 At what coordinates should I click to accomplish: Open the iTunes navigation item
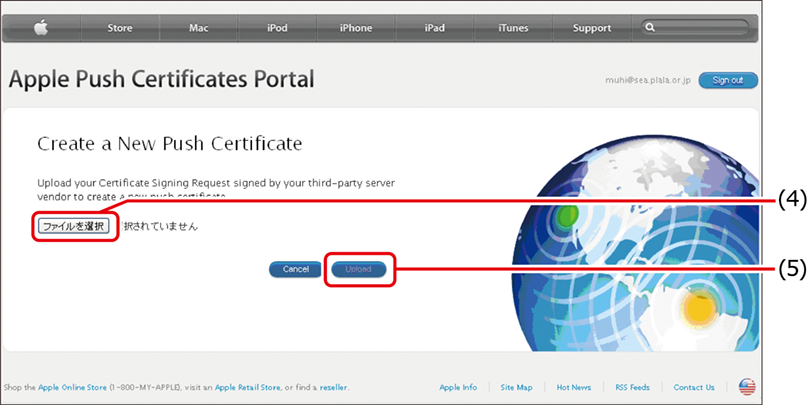coord(513,28)
